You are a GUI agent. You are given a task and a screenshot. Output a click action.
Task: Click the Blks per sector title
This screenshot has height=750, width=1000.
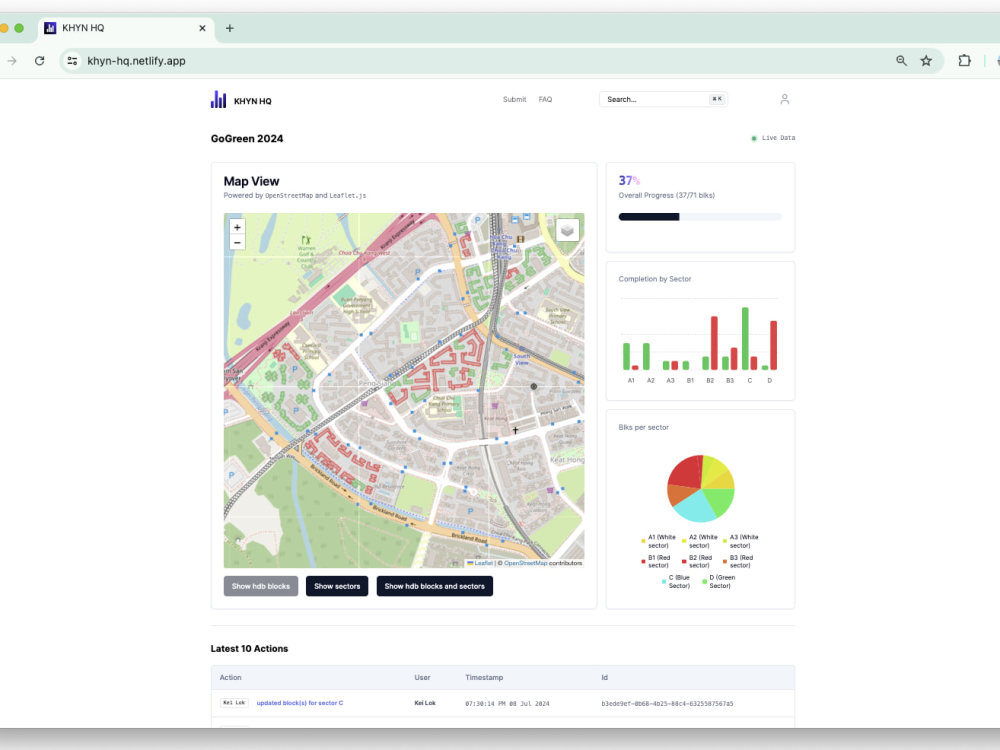click(643, 427)
